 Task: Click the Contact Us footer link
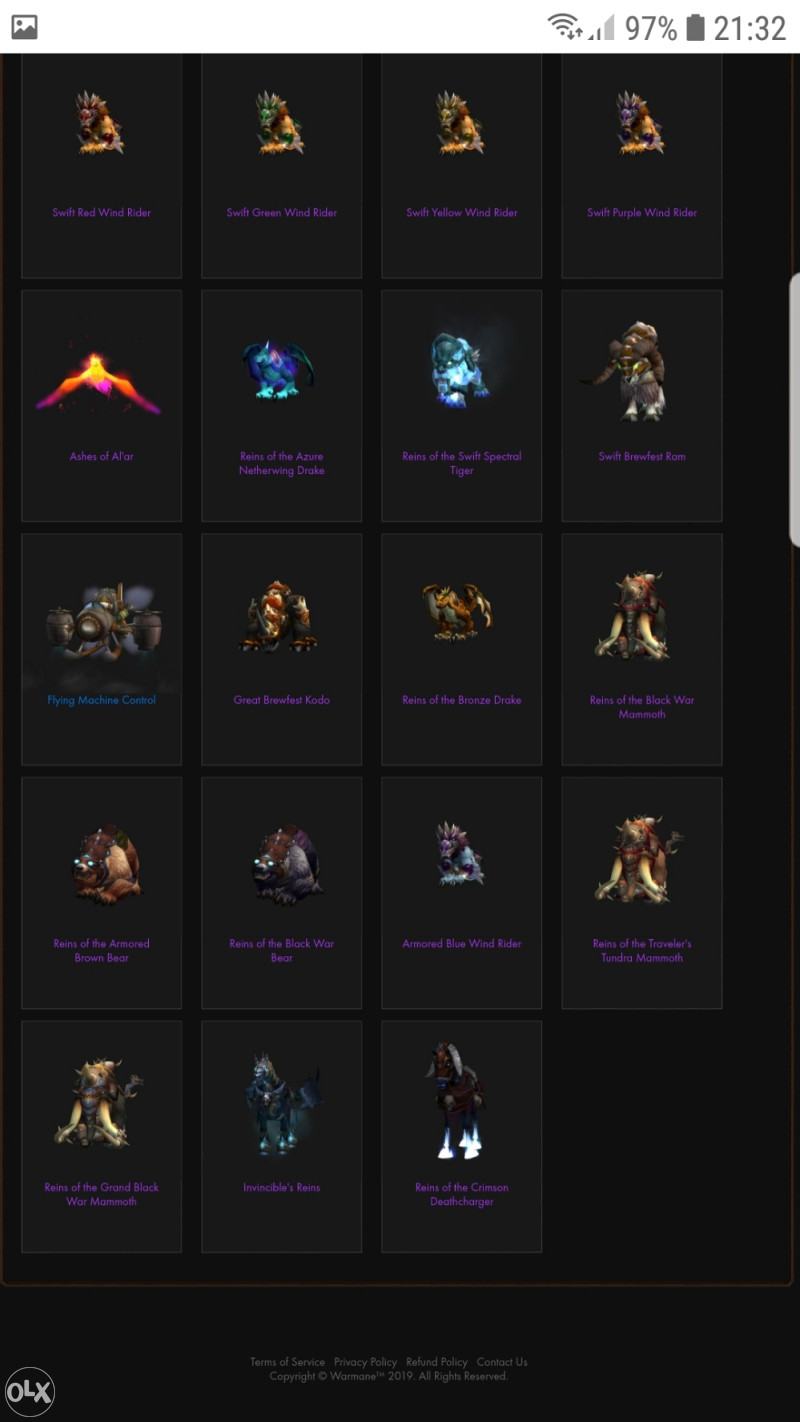click(502, 1362)
